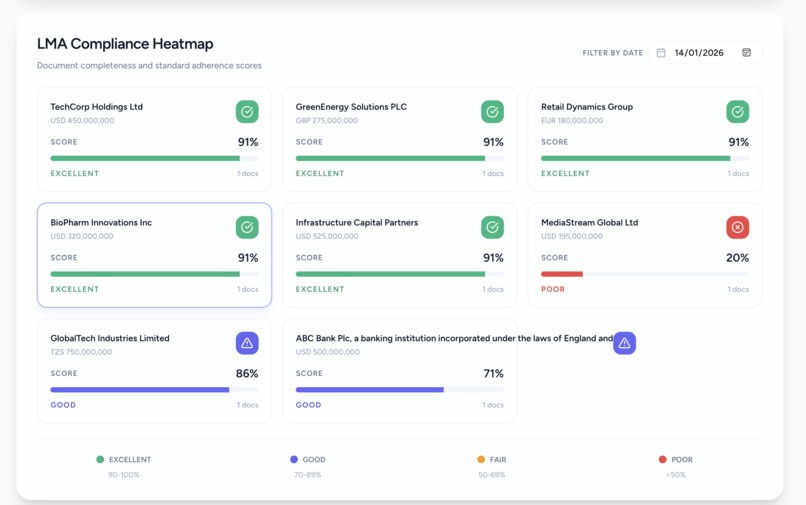Click TechCorp Holdings green check status icon

[247, 112]
